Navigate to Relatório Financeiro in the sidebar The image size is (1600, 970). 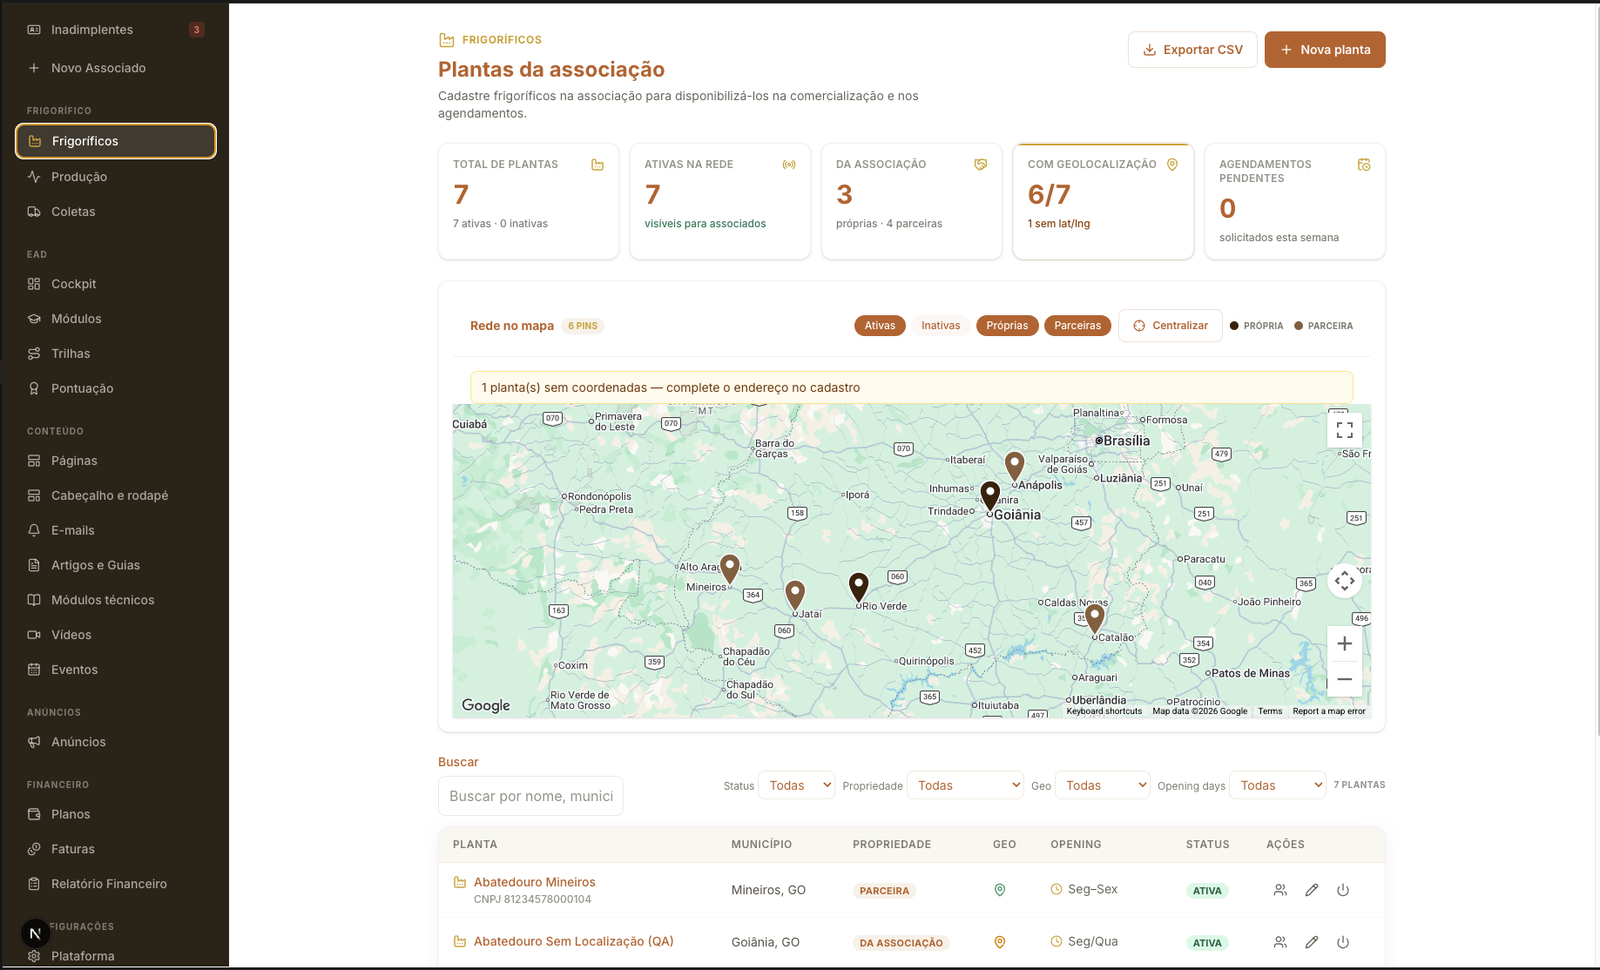tap(116, 884)
